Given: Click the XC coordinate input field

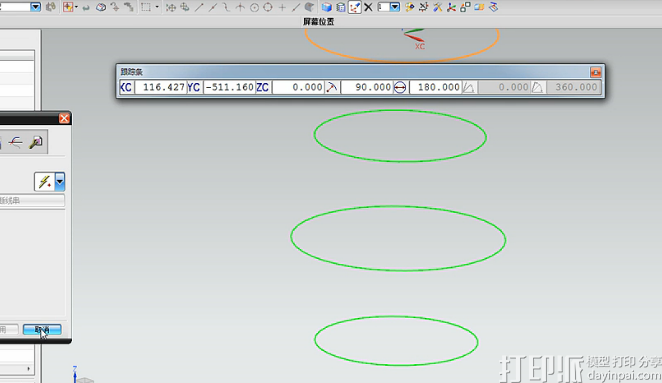Looking at the screenshot, I should pos(160,87).
